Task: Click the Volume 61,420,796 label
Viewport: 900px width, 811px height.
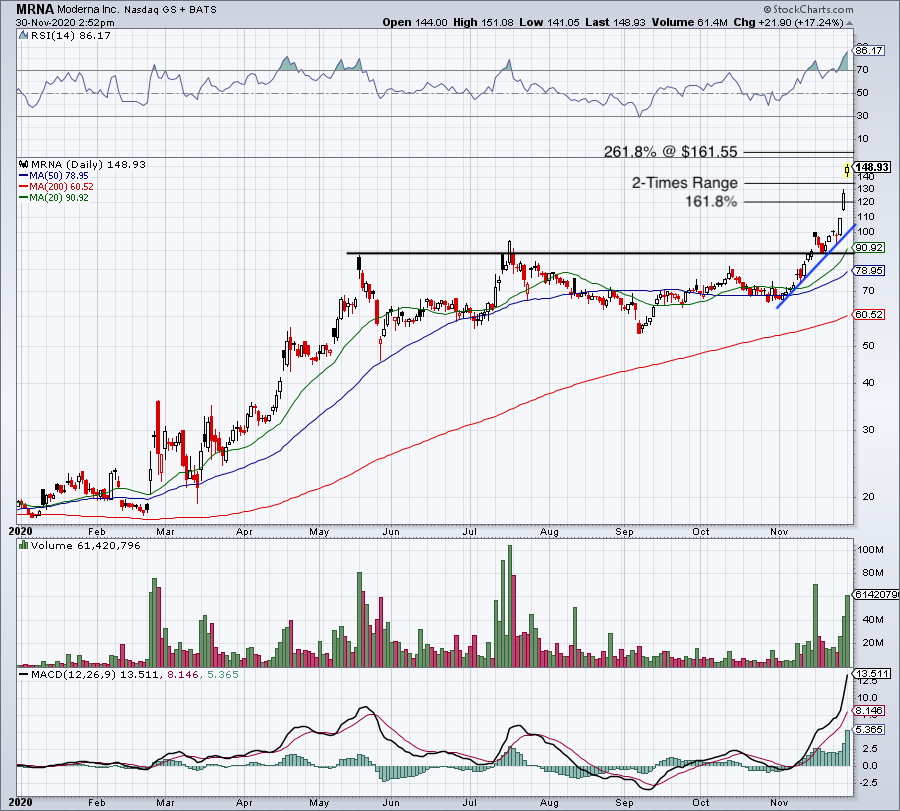Action: click(86, 545)
